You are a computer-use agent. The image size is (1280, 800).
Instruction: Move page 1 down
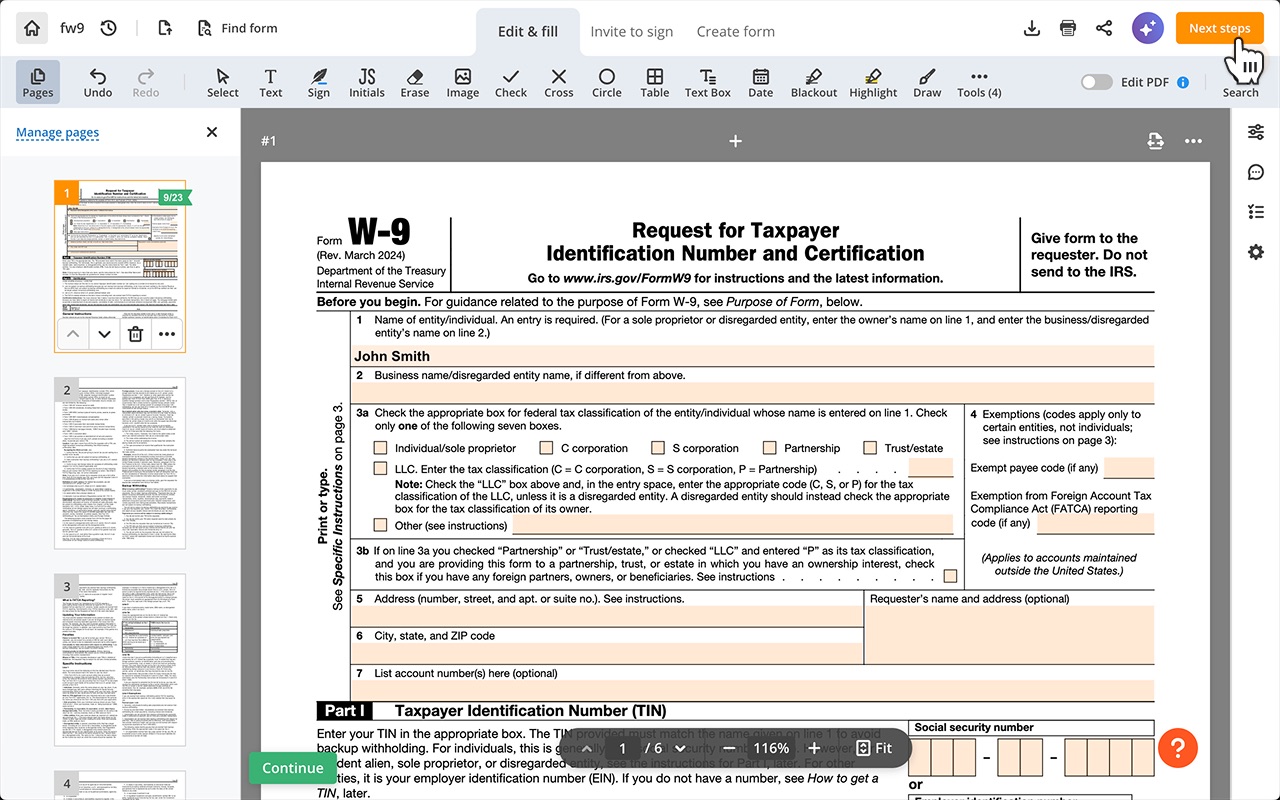tap(104, 335)
